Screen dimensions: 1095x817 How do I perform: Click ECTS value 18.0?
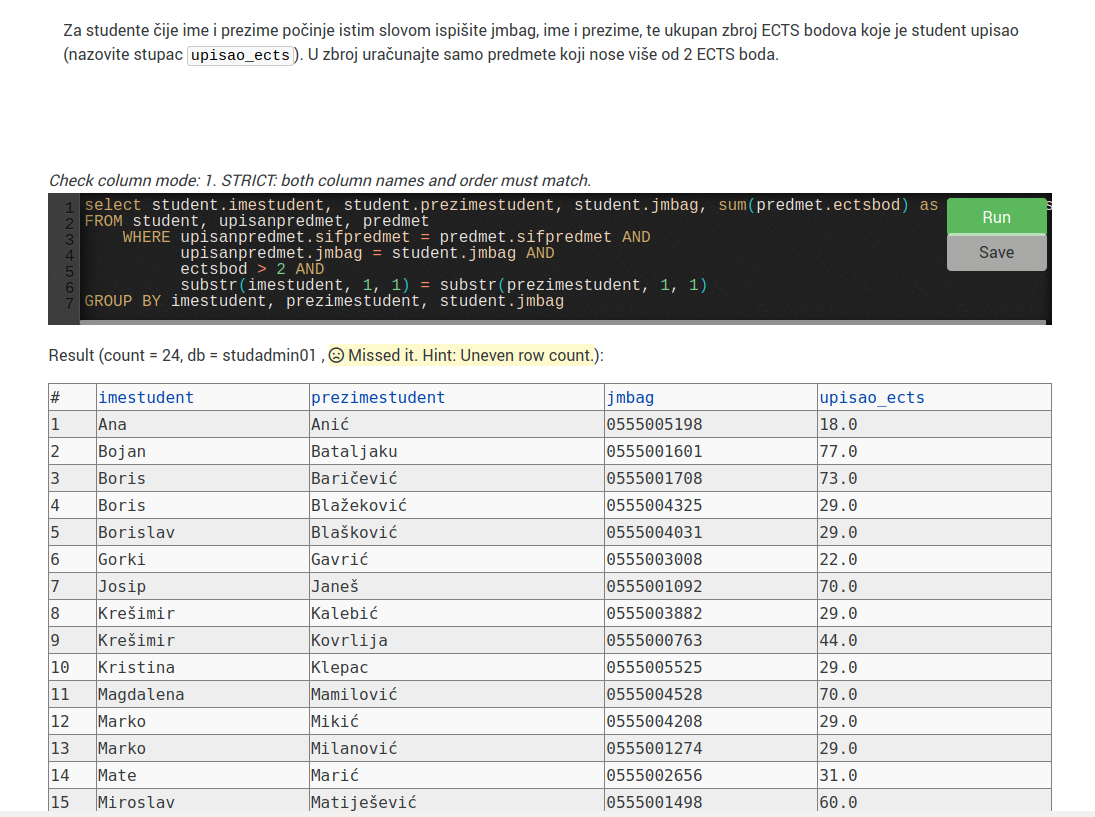click(934, 425)
